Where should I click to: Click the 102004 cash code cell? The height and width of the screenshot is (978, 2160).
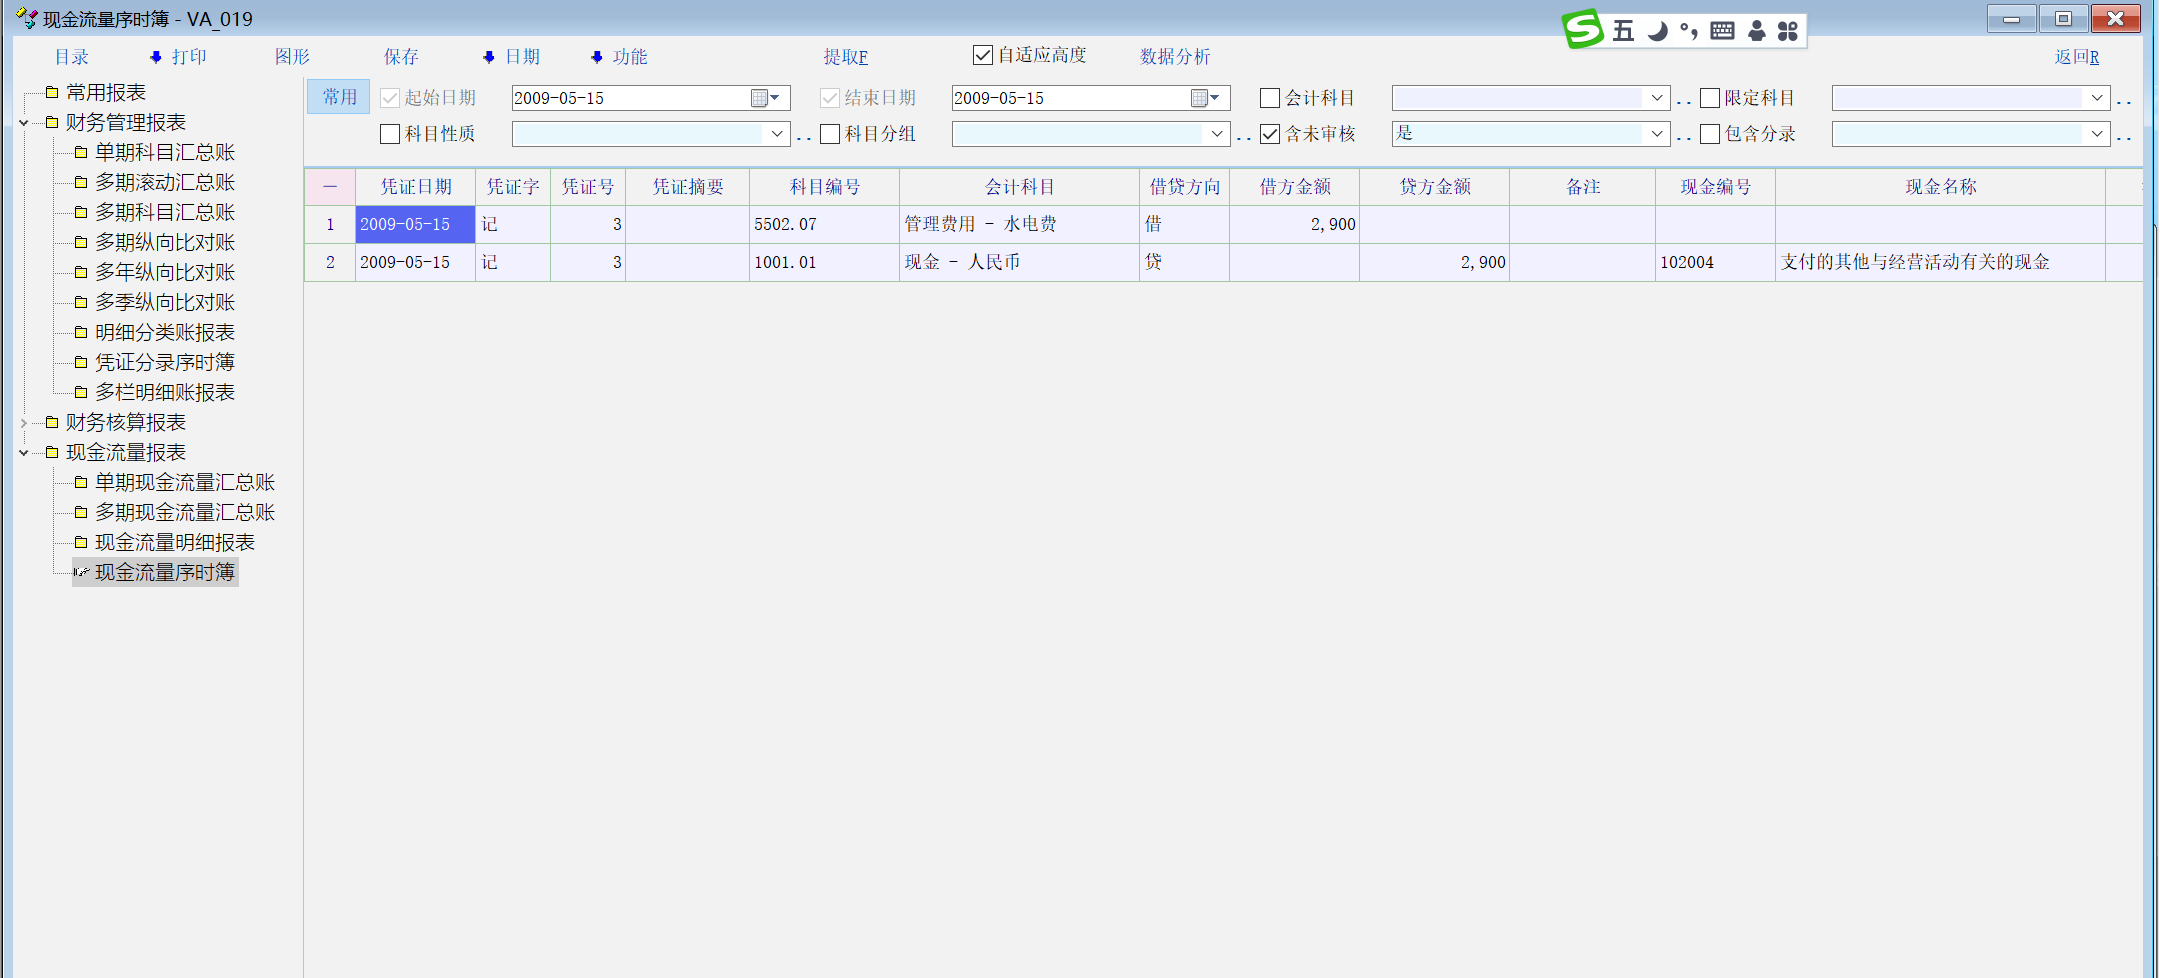pyautogui.click(x=1716, y=263)
